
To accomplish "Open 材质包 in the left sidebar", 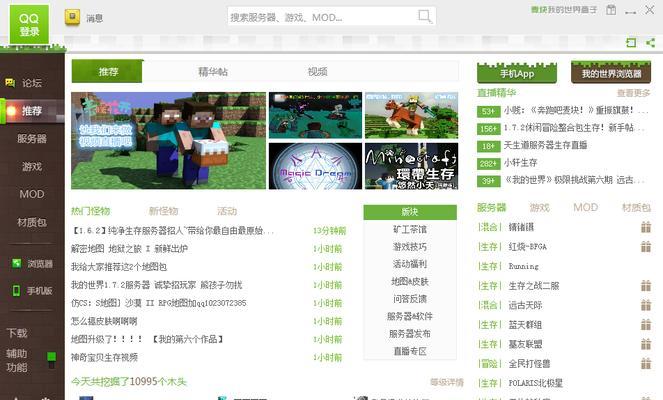I will pyautogui.click(x=32, y=222).
